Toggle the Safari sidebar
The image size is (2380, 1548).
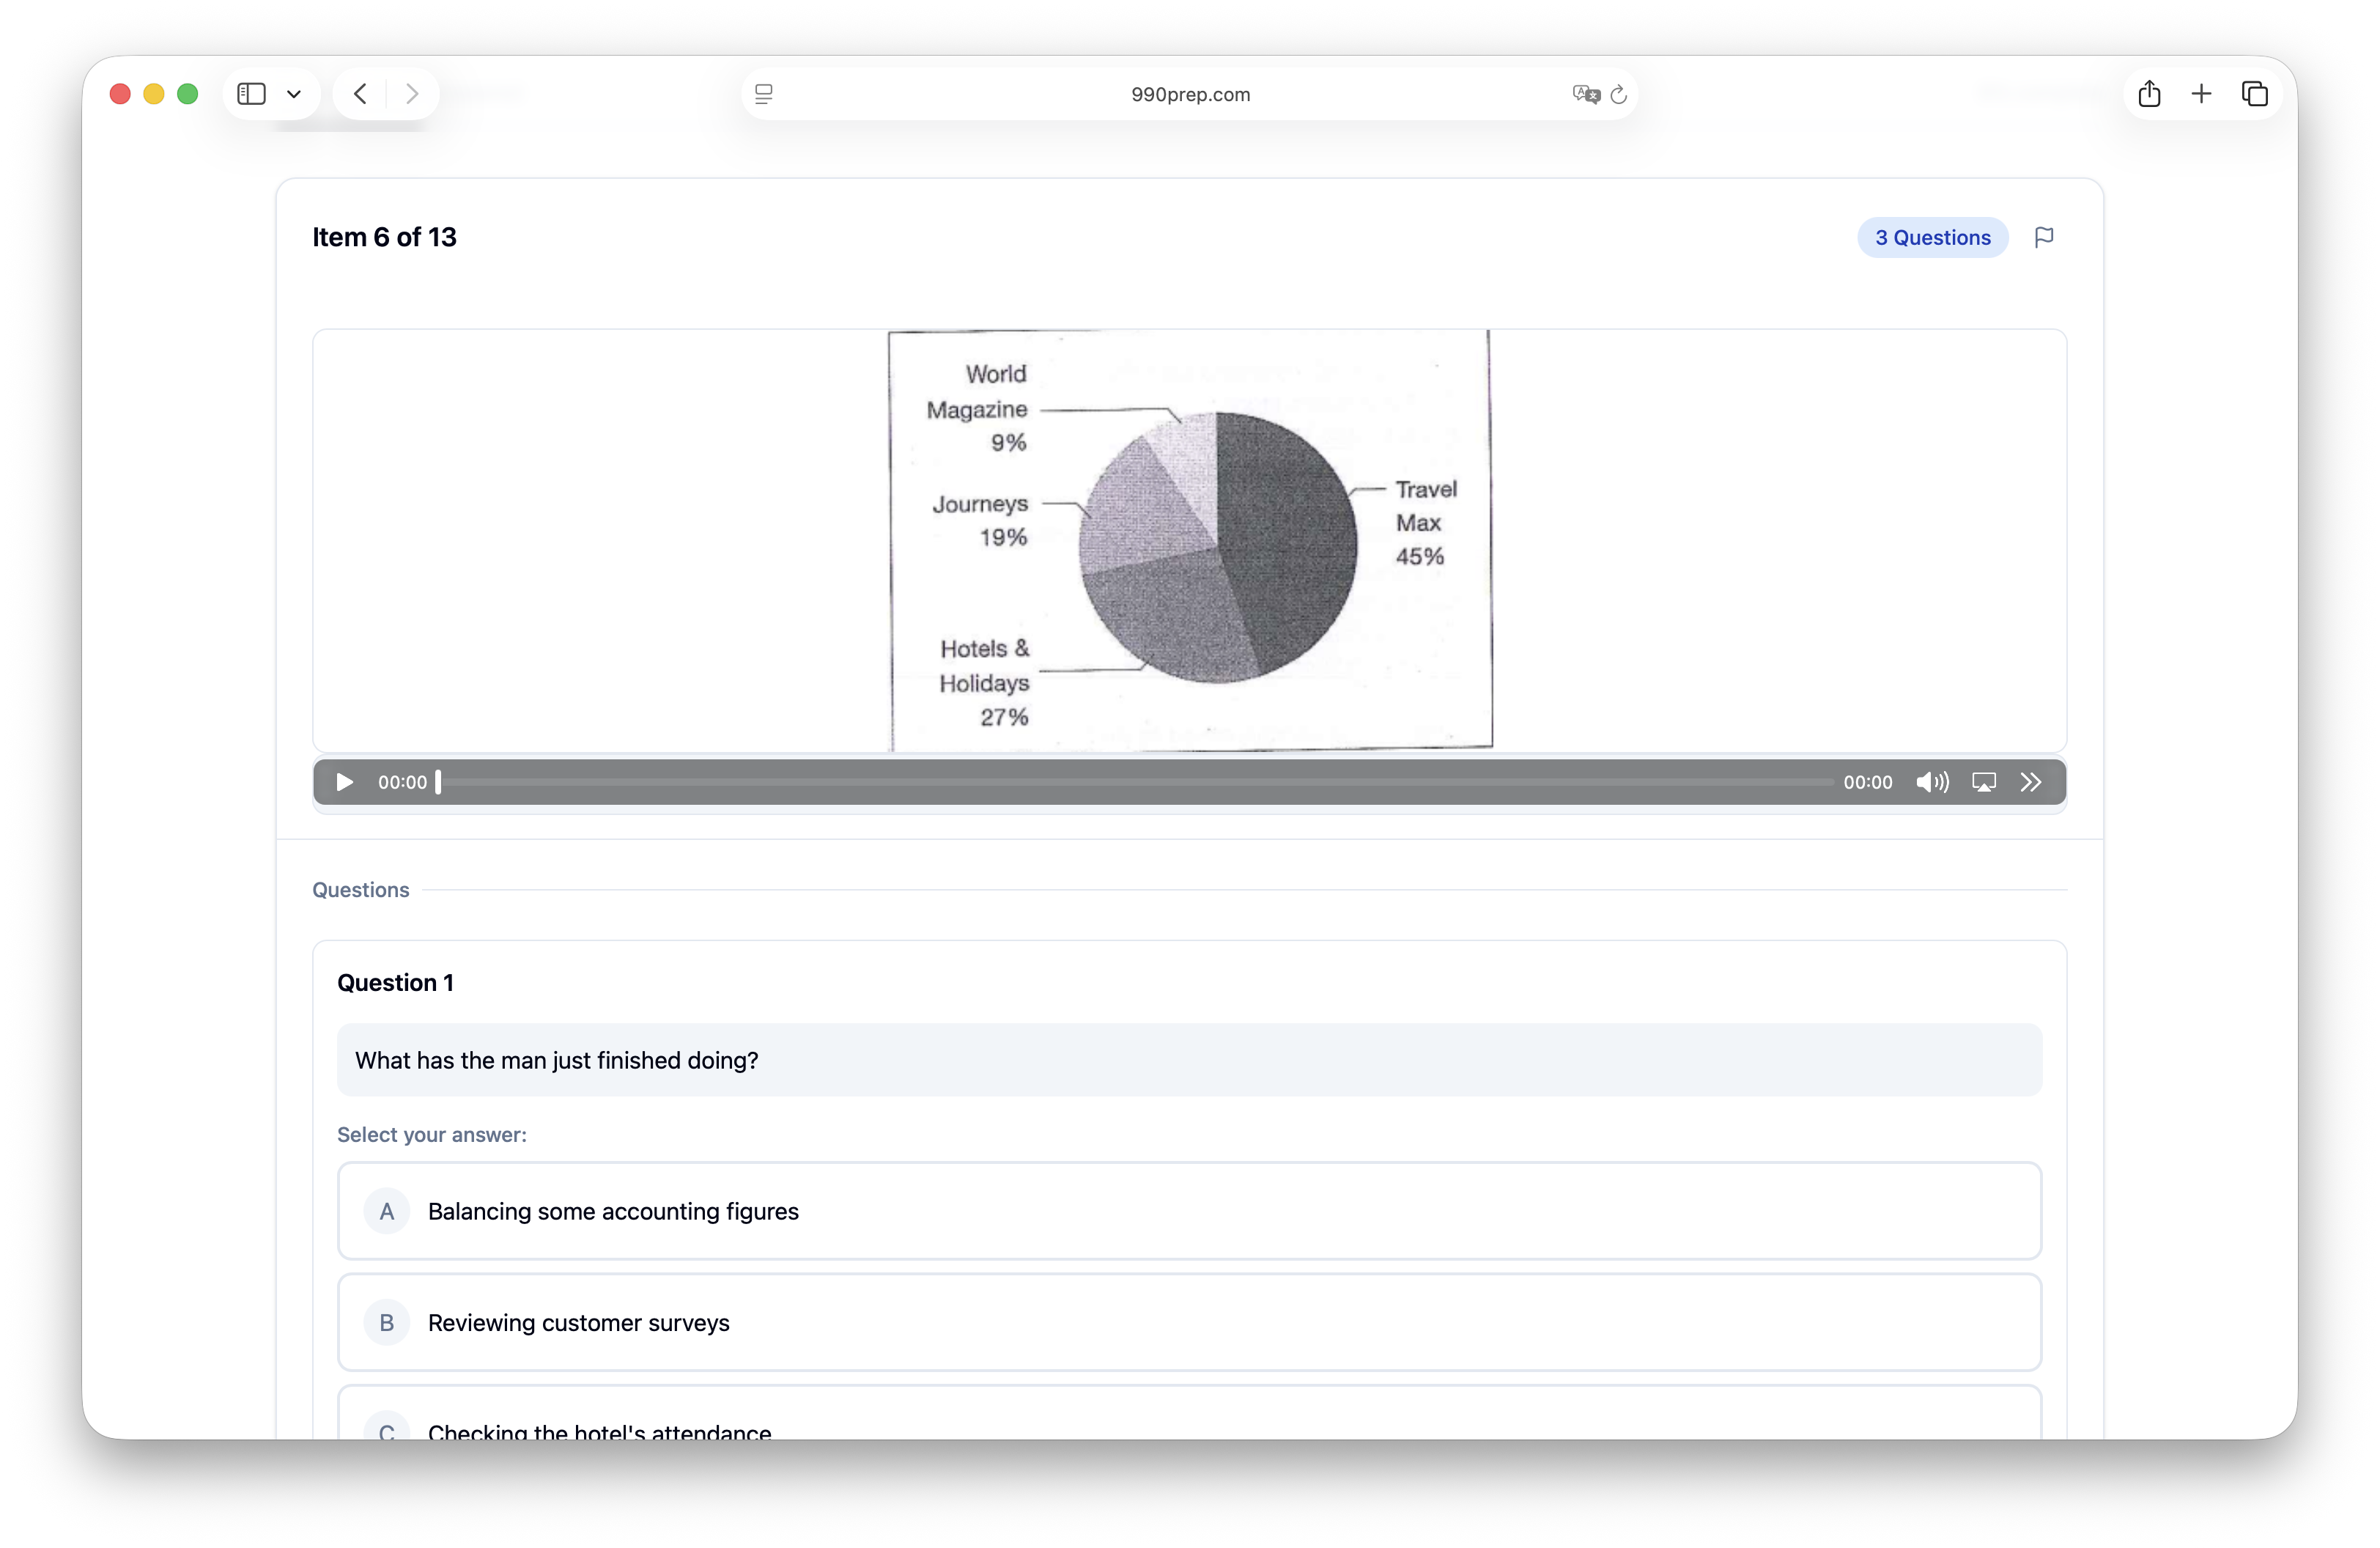pyautogui.click(x=251, y=94)
